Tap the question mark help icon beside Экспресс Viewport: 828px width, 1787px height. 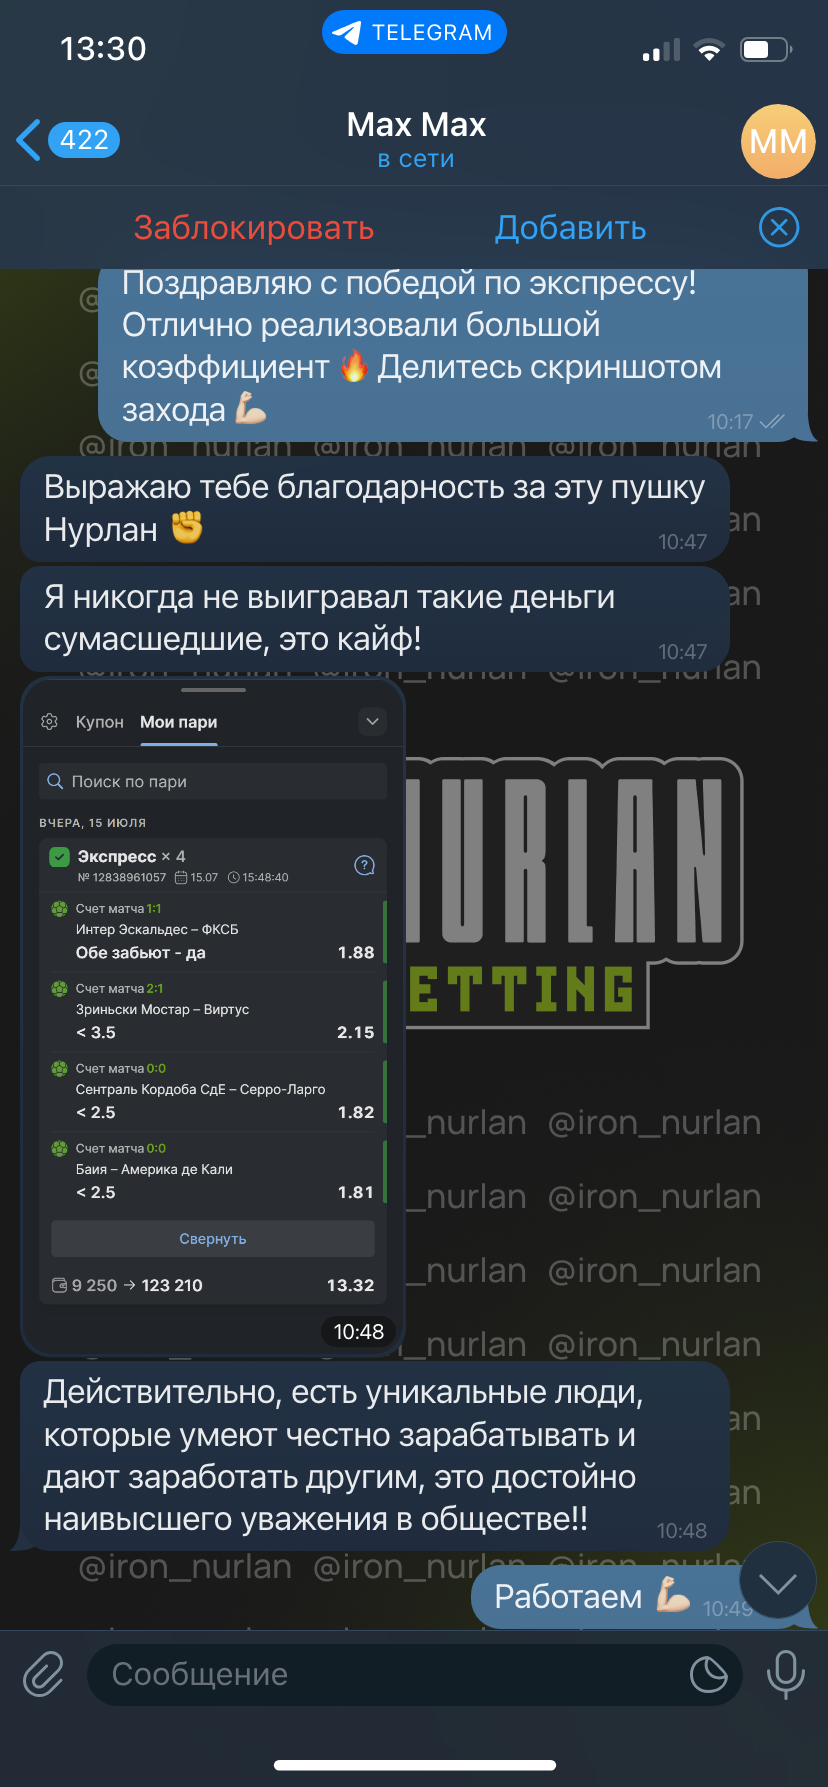point(365,865)
